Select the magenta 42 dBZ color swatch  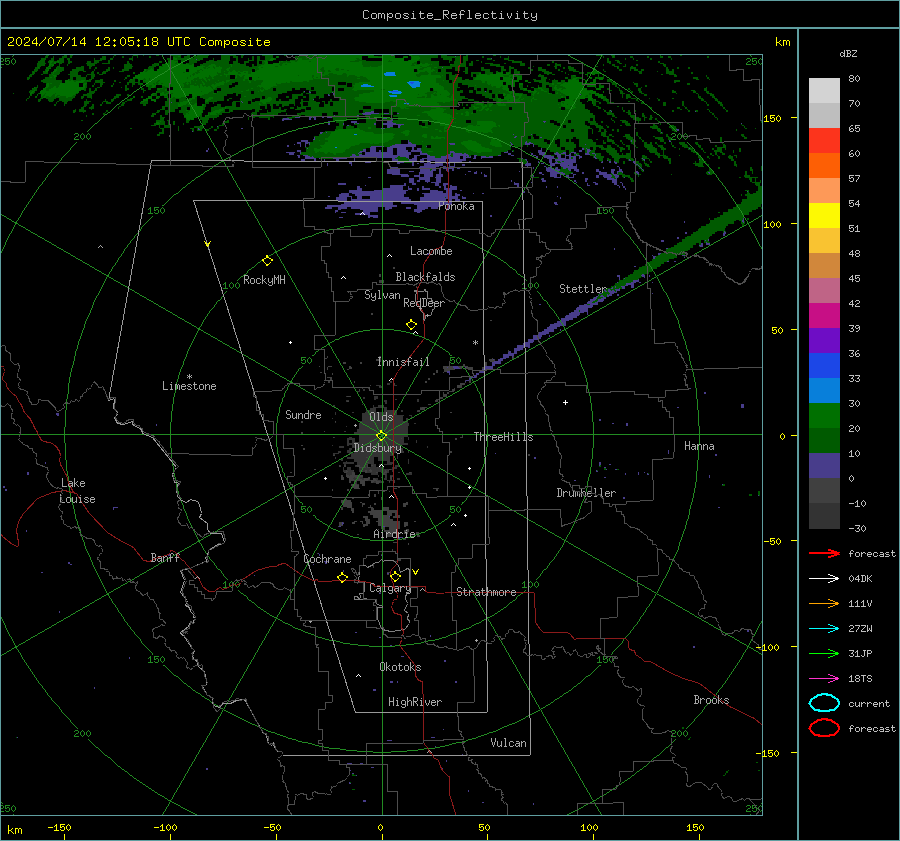pyautogui.click(x=824, y=315)
